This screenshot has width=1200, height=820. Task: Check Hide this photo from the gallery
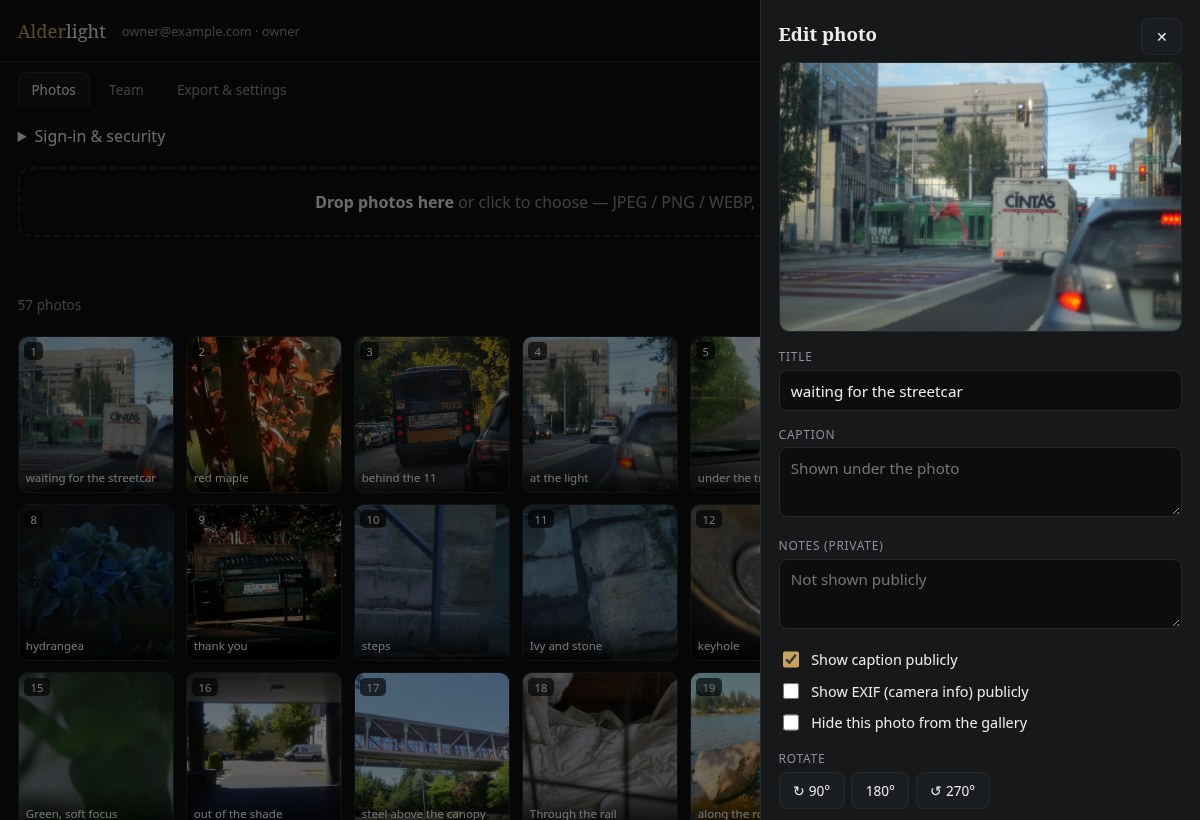point(791,722)
